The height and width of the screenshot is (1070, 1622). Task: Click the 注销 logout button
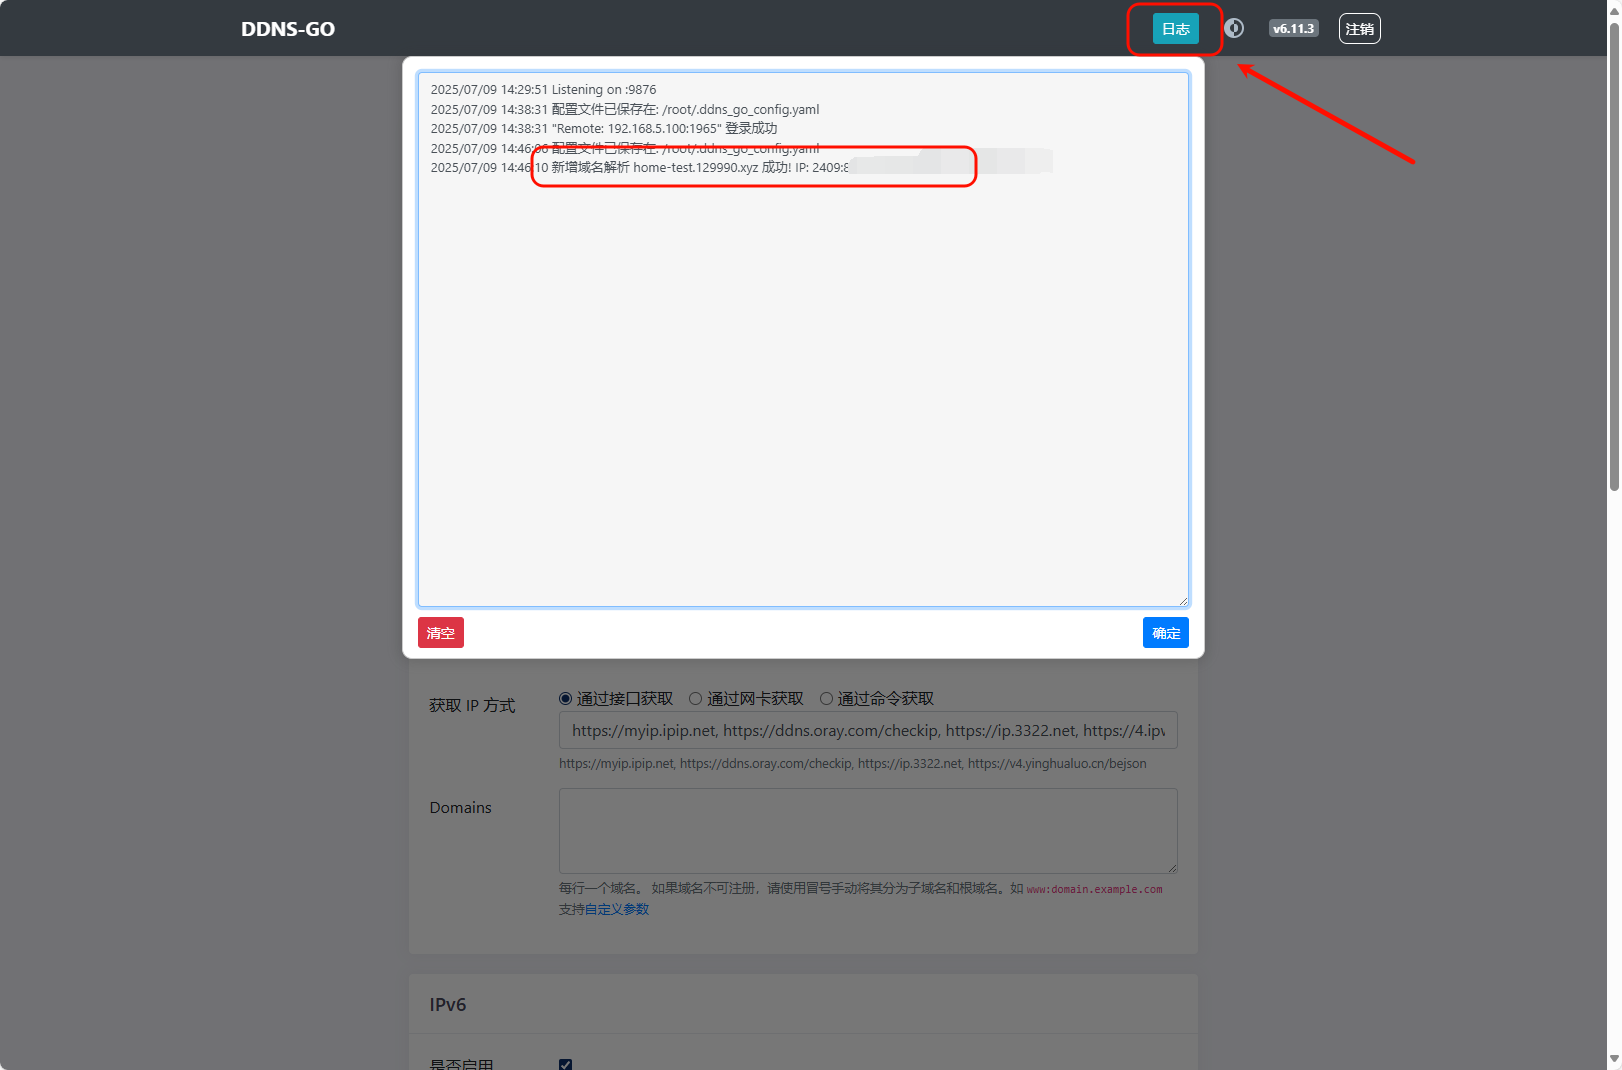tap(1359, 29)
